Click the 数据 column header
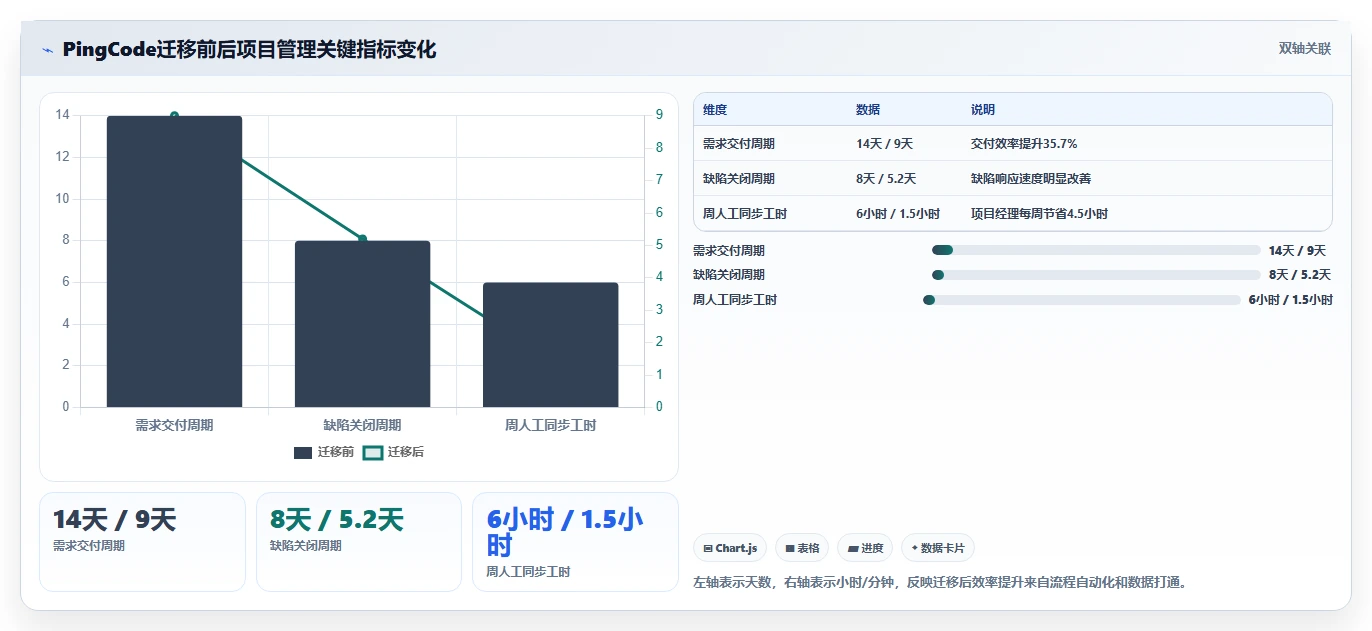 868,110
